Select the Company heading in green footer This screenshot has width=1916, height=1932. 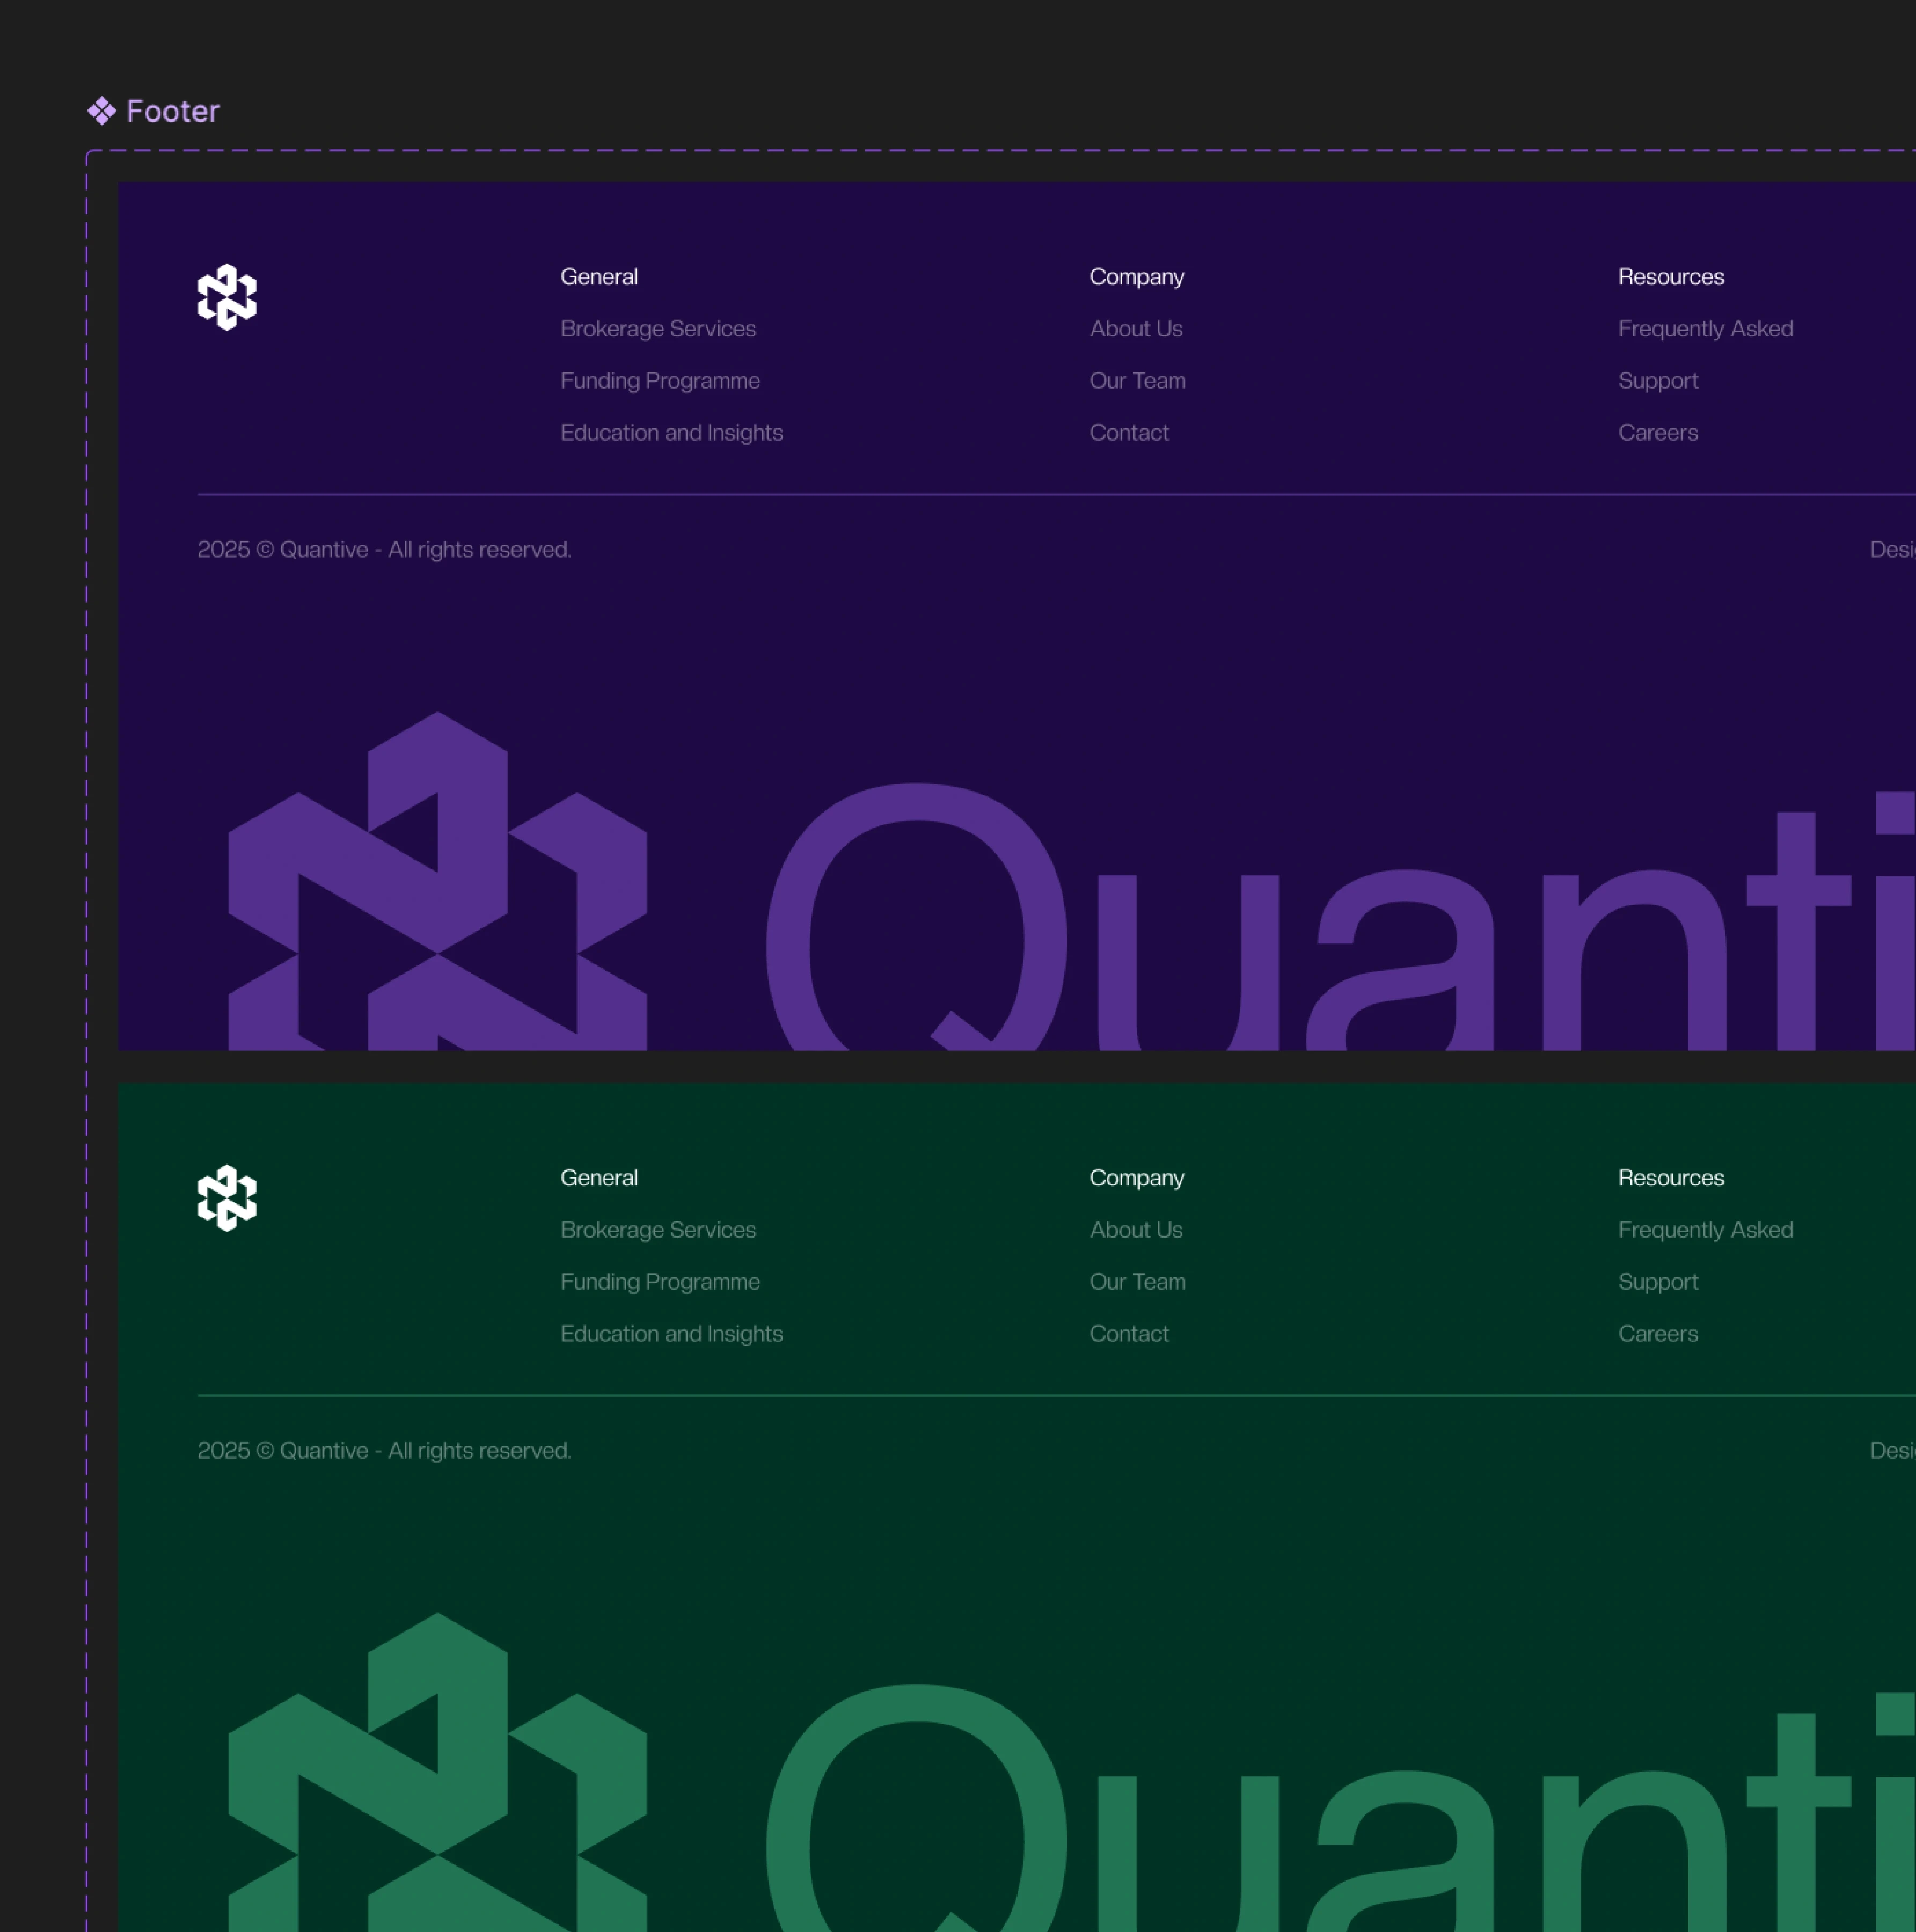(x=1136, y=1177)
